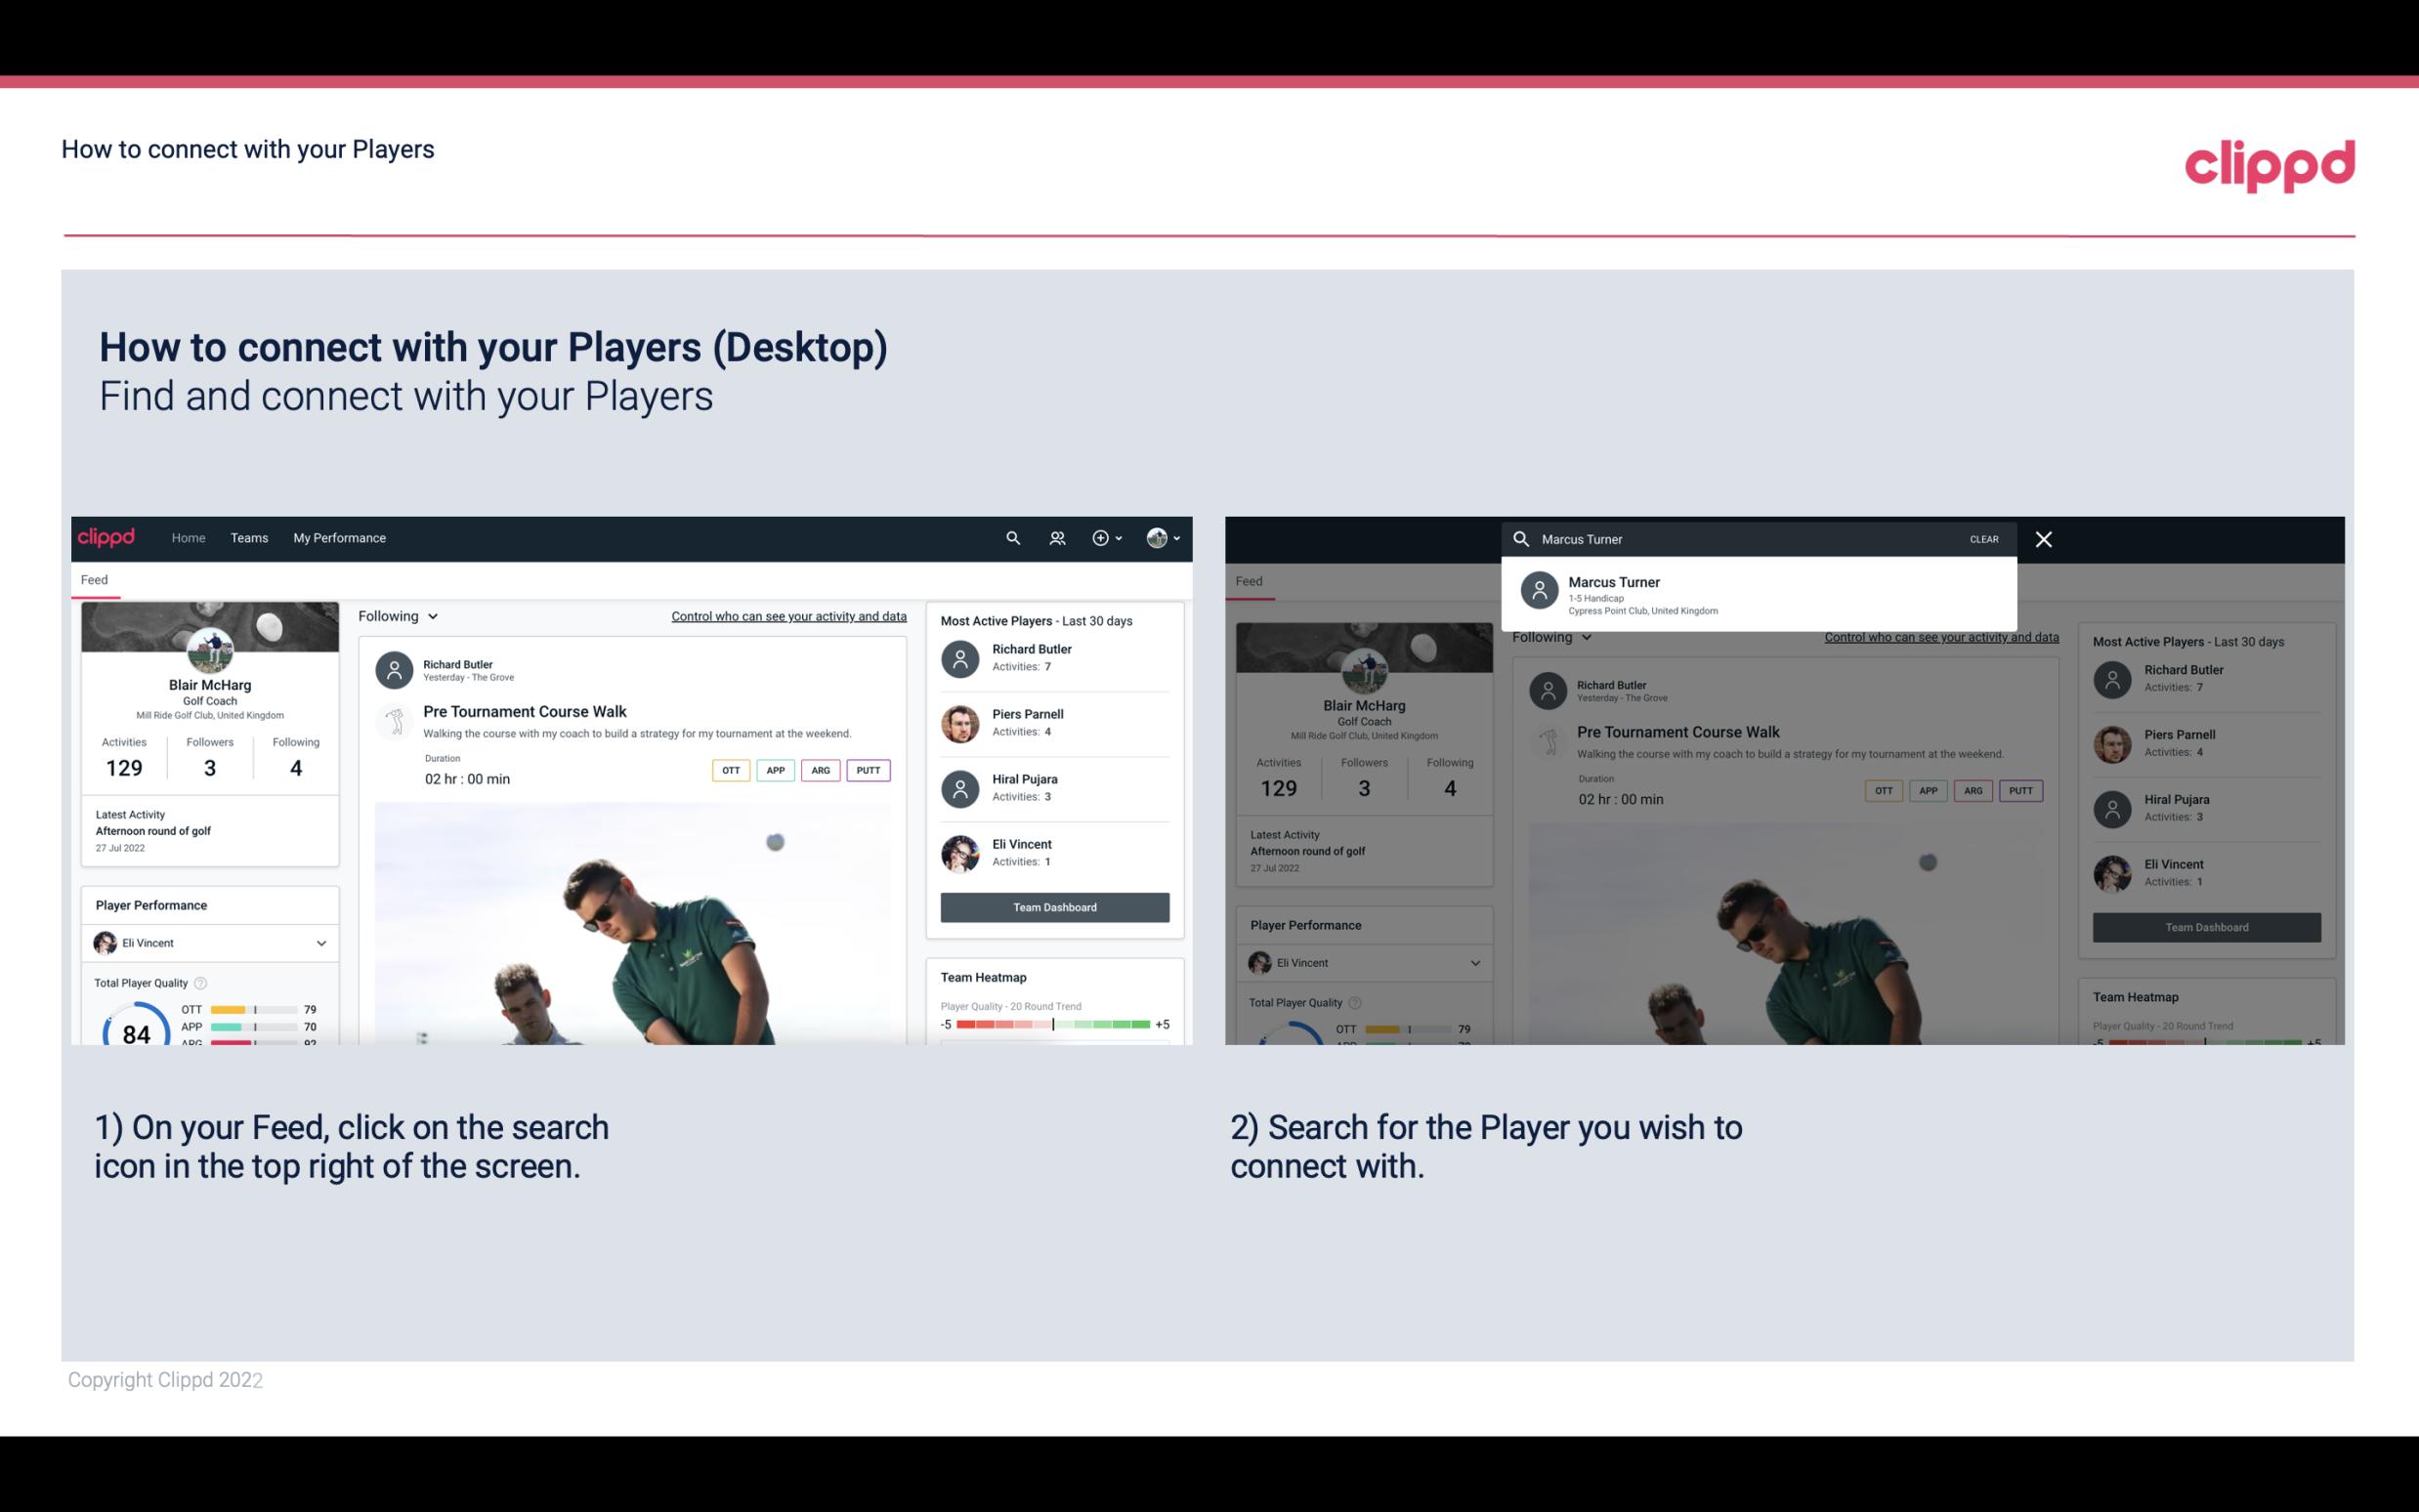
Task: Expand the Following dropdown on feed
Action: [397, 615]
